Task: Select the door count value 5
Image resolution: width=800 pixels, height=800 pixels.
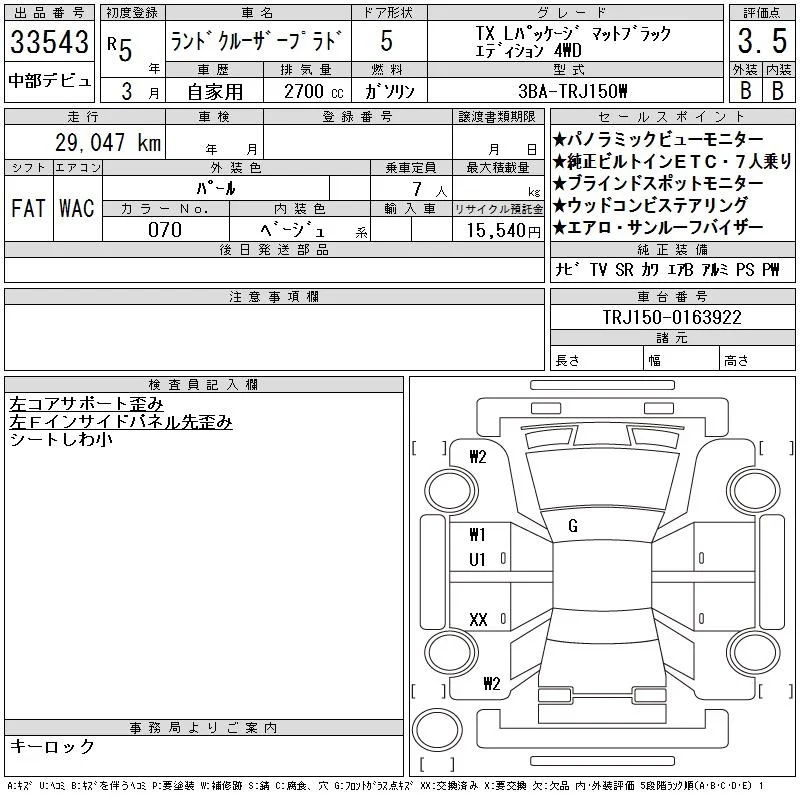Action: (x=387, y=41)
